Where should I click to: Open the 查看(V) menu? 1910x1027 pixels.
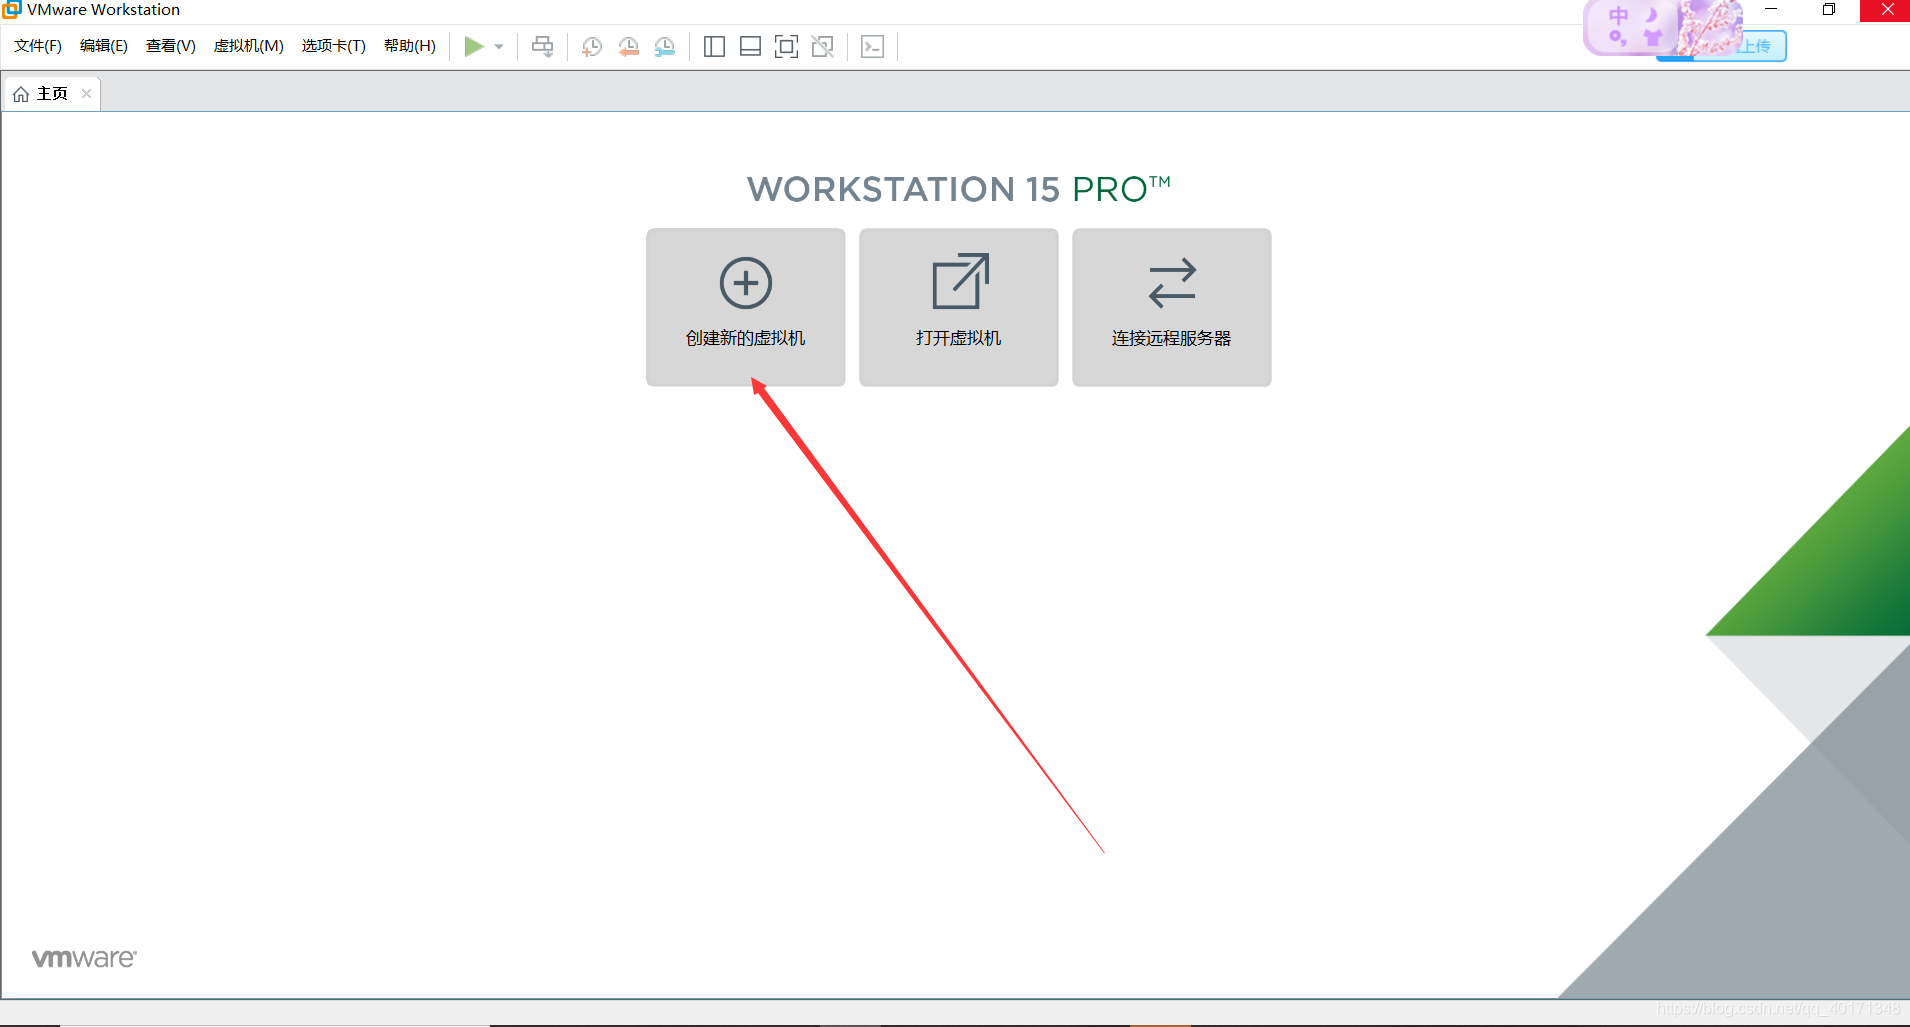pyautogui.click(x=171, y=46)
